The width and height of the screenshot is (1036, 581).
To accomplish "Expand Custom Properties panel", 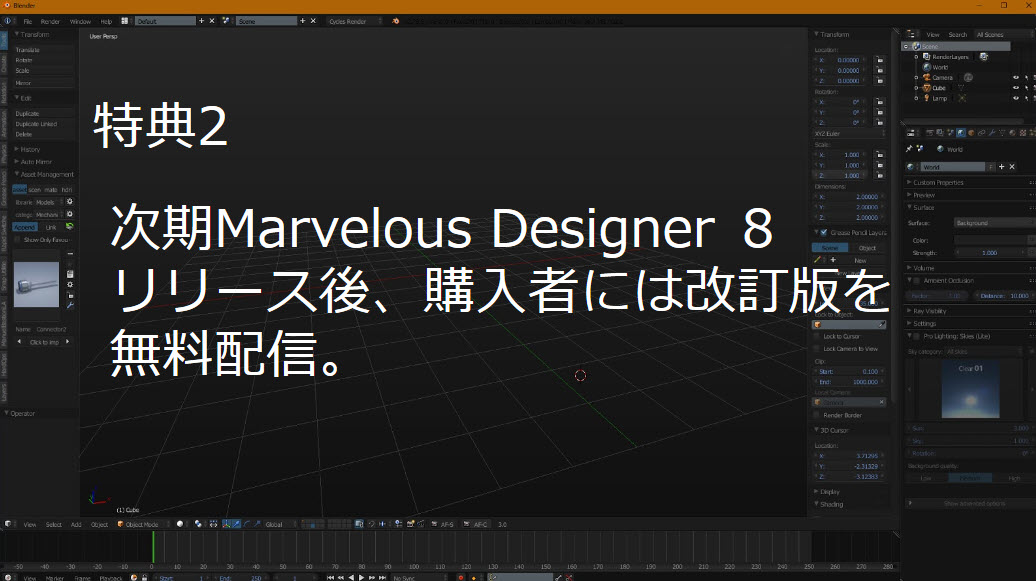I will click(x=938, y=182).
